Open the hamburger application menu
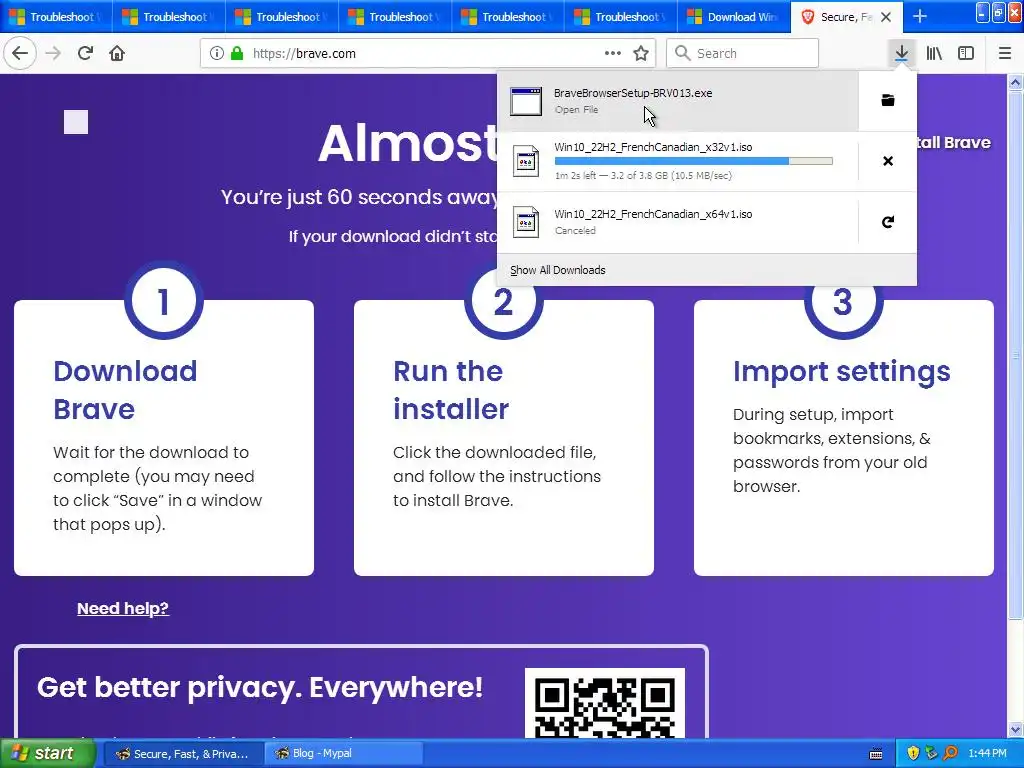Image resolution: width=1024 pixels, height=768 pixels. pos(1005,53)
